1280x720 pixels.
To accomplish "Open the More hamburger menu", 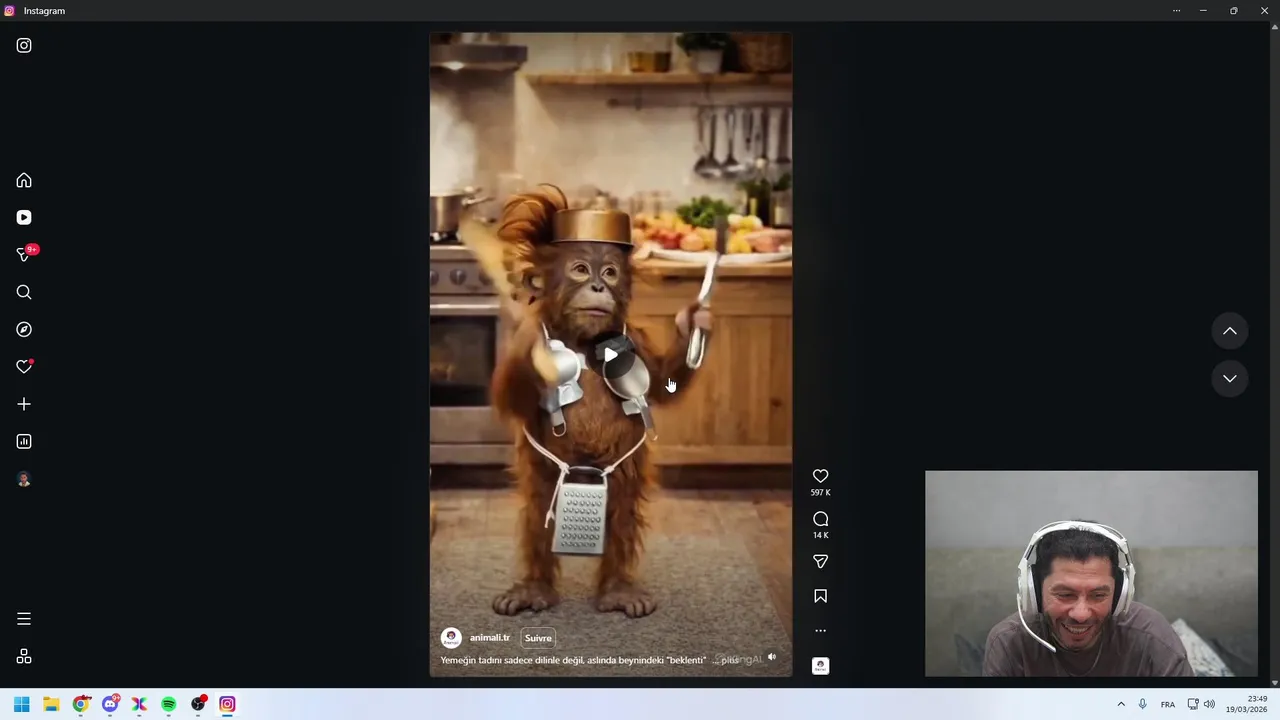I will point(24,619).
